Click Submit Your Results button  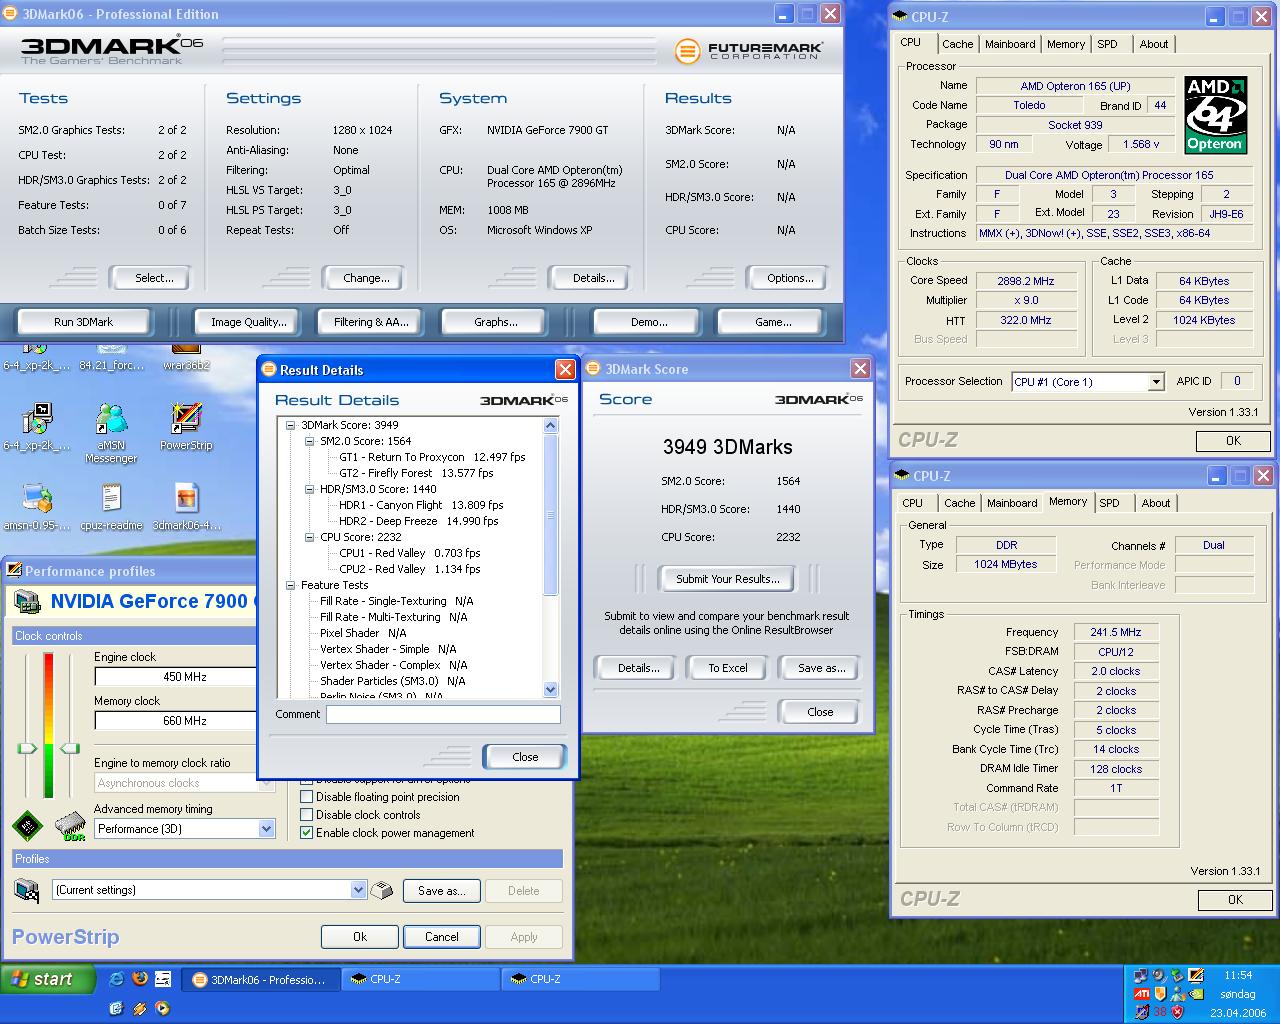(x=727, y=579)
